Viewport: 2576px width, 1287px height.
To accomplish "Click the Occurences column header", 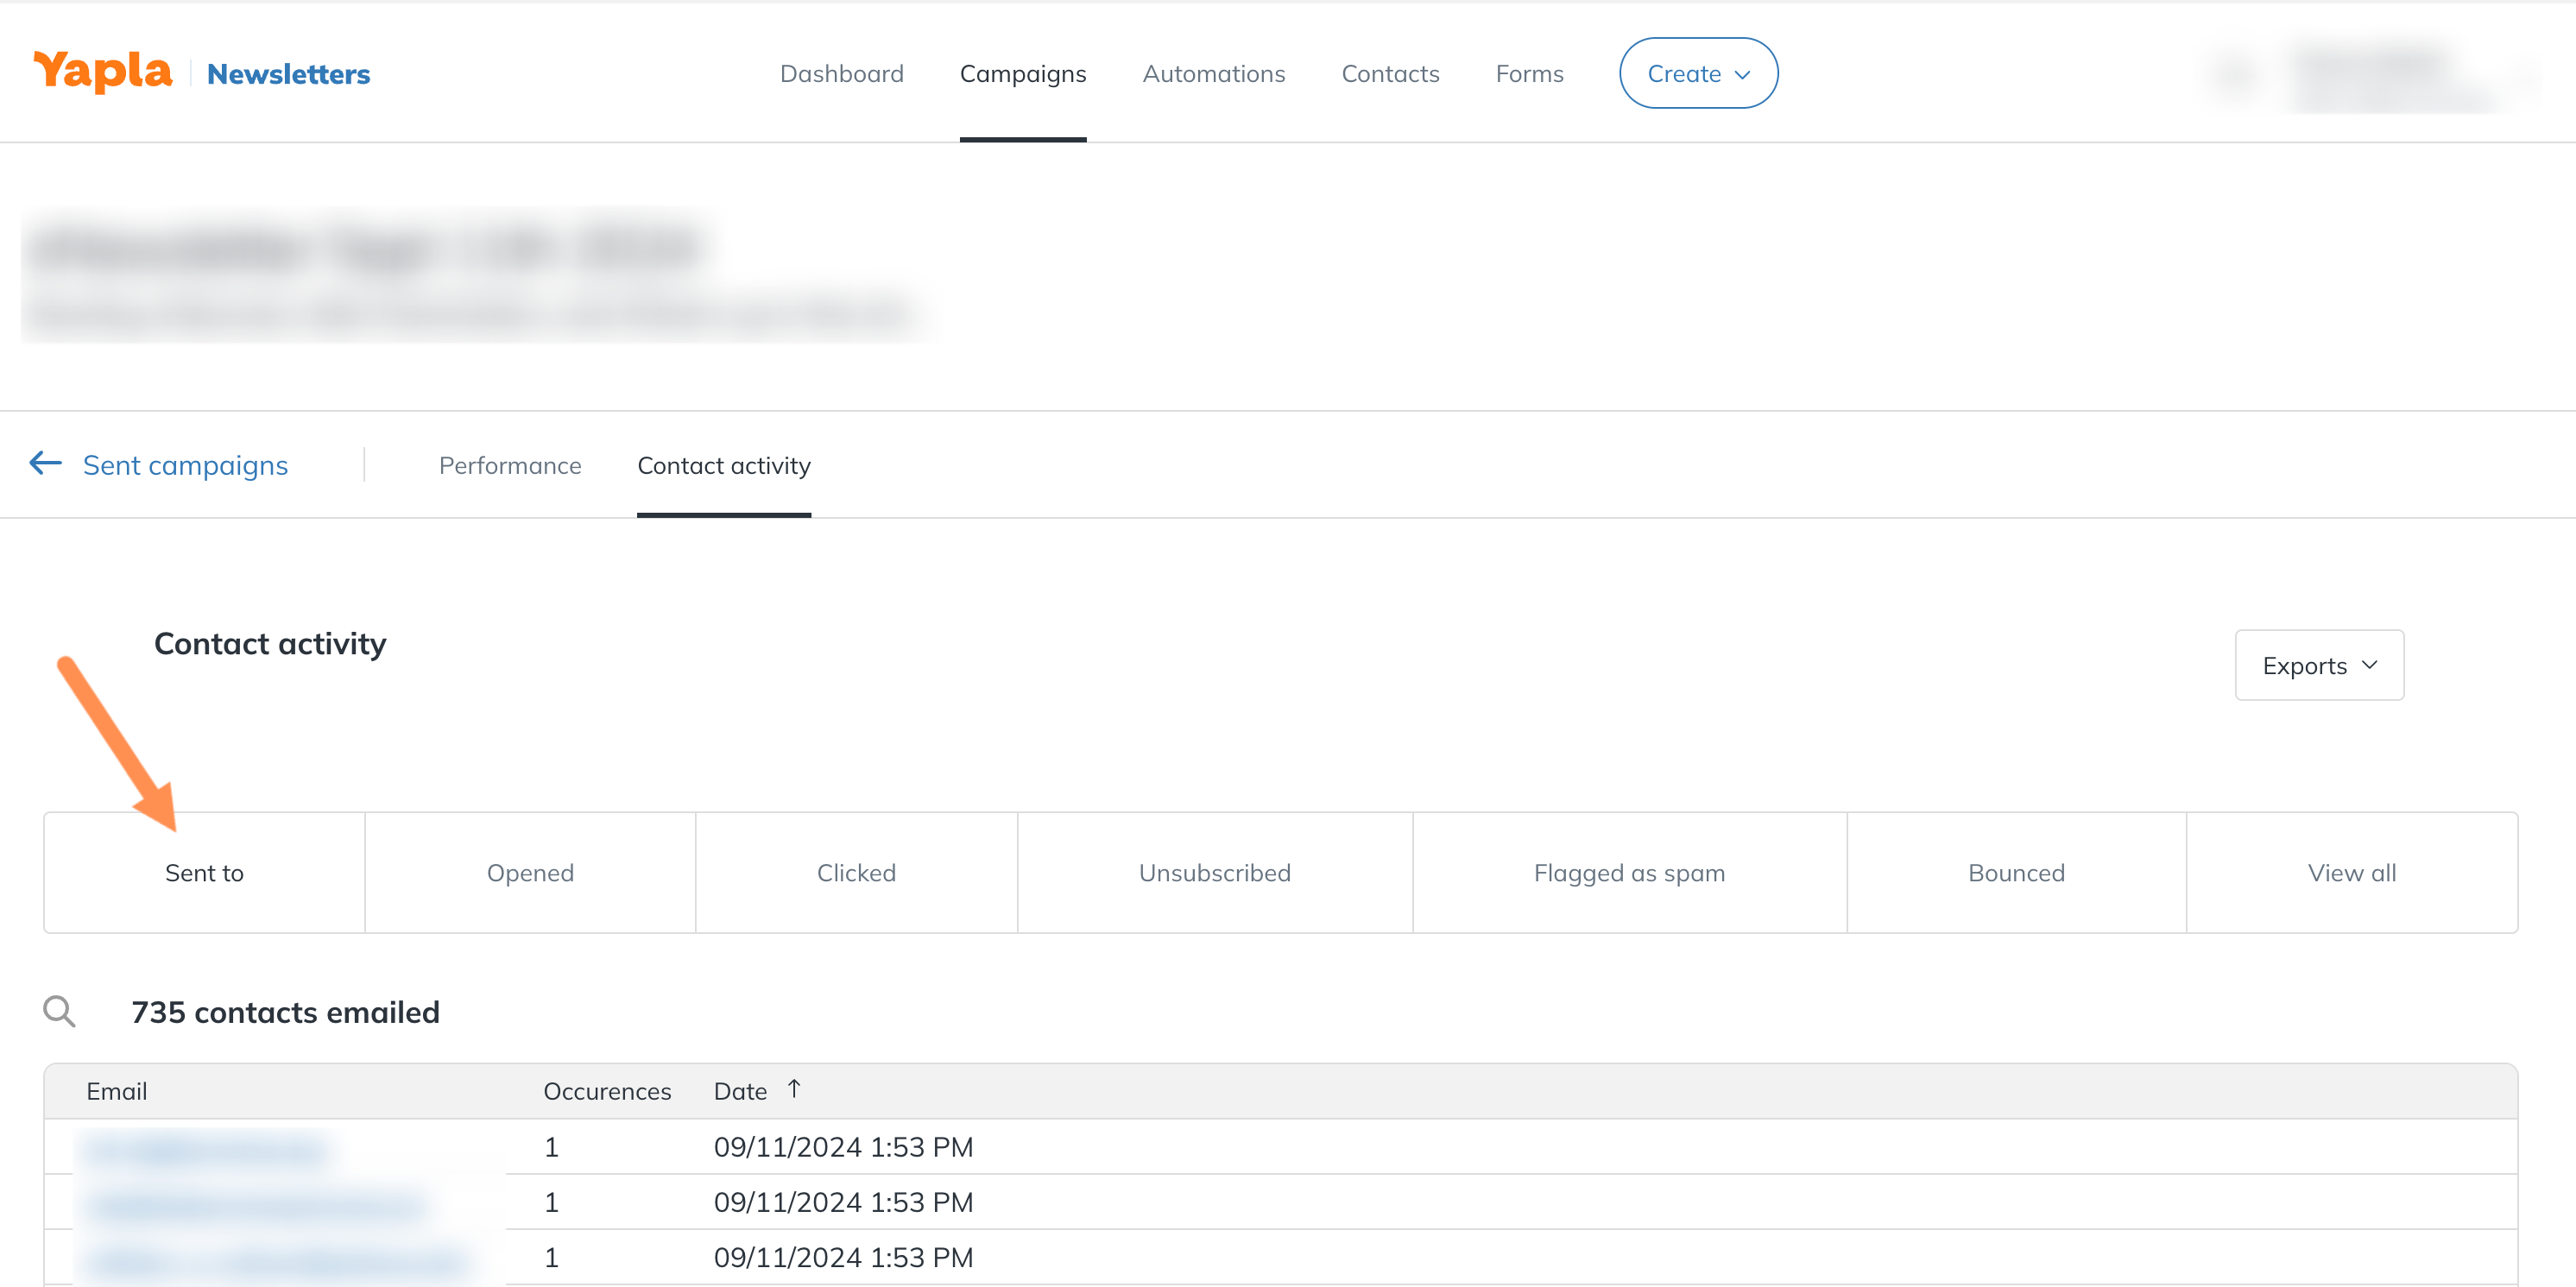I will [x=606, y=1091].
